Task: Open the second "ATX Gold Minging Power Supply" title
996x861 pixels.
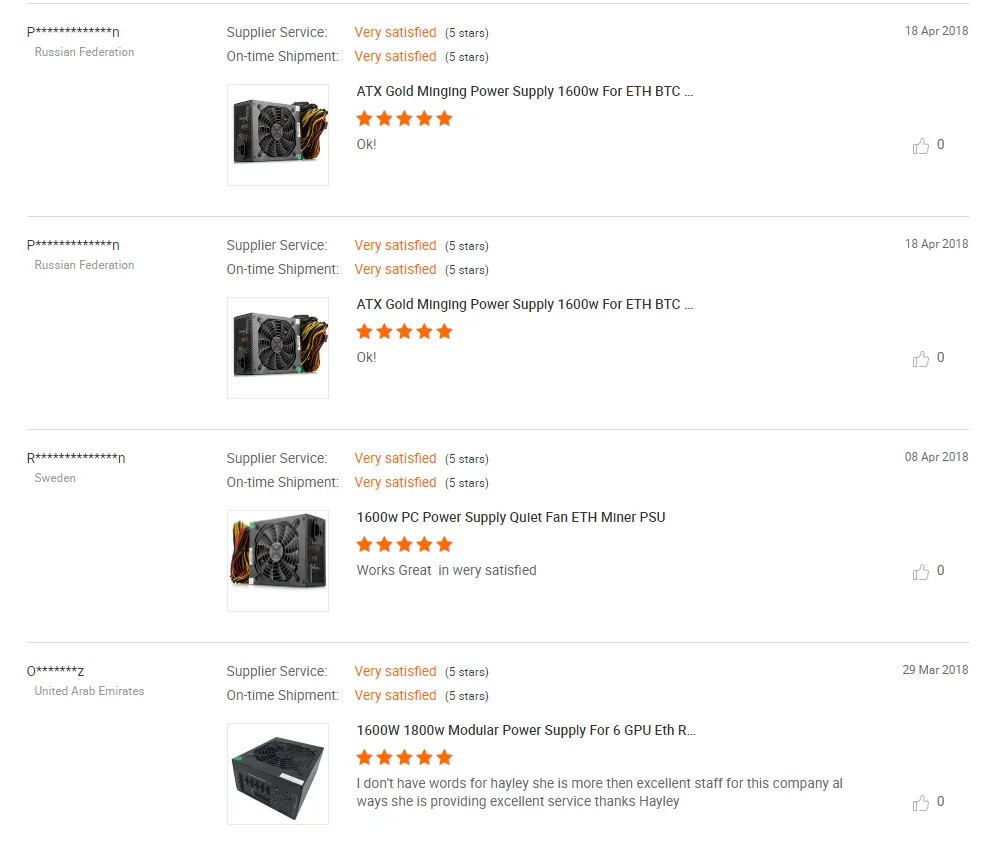Action: pos(524,304)
